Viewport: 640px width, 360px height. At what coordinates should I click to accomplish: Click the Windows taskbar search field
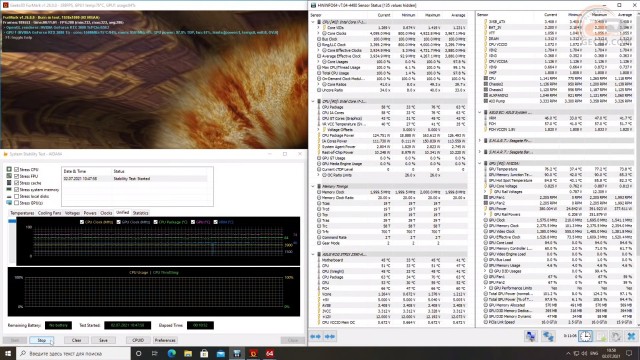[x=73, y=353]
